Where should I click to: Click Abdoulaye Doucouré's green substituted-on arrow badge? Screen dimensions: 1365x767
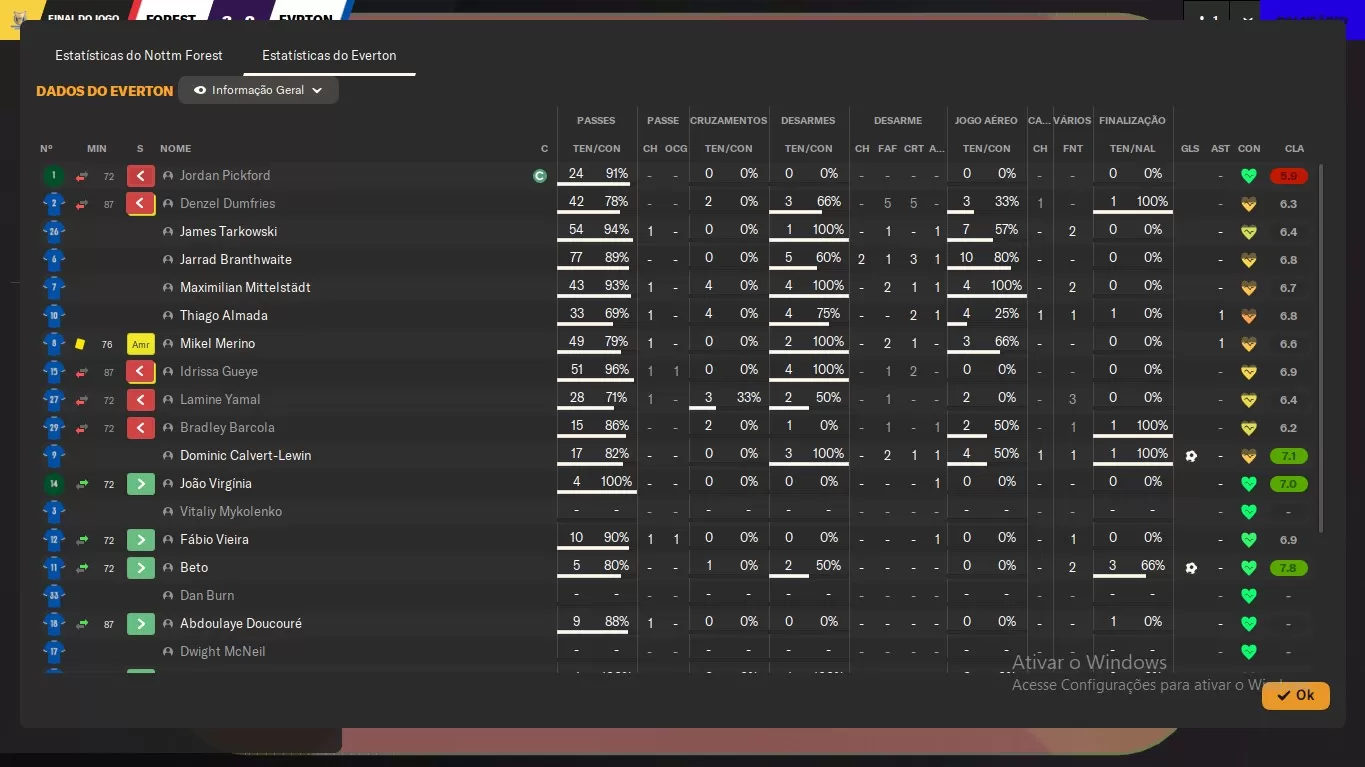tap(141, 624)
